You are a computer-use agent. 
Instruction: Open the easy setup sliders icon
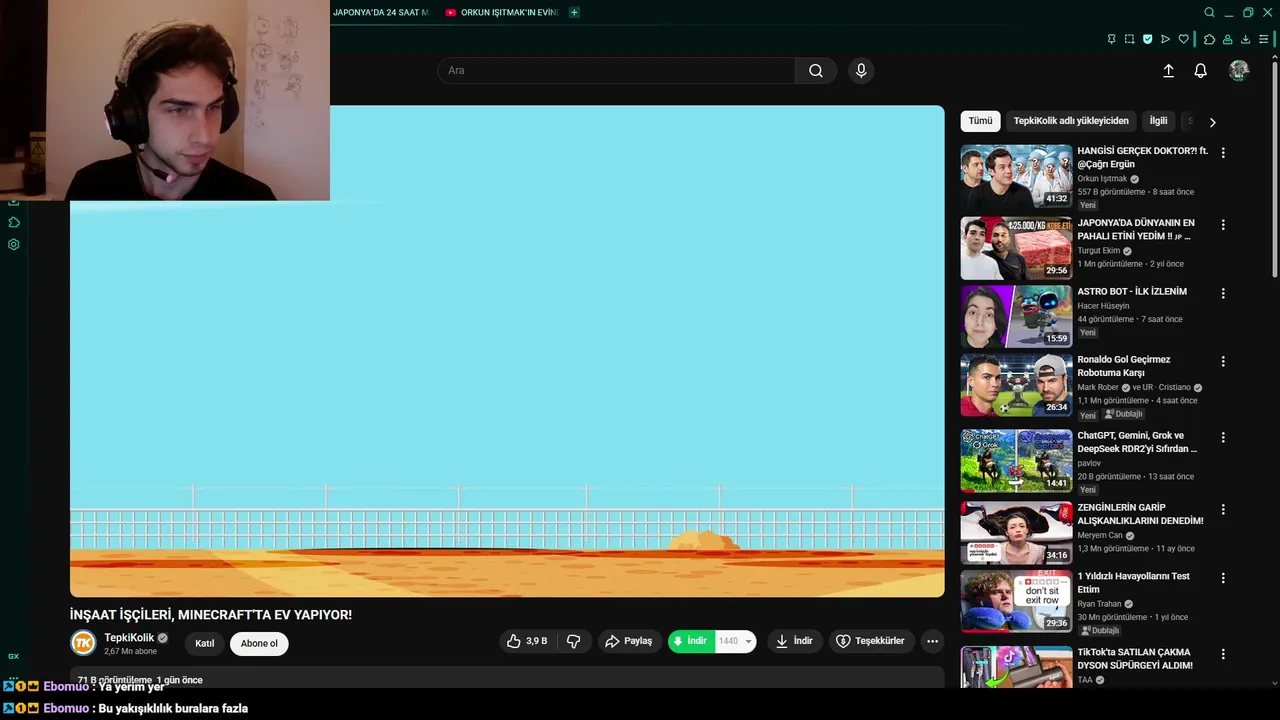1263,39
